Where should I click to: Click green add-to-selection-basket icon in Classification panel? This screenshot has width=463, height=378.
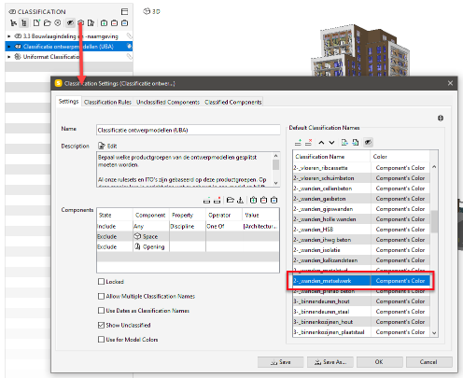pos(104,23)
